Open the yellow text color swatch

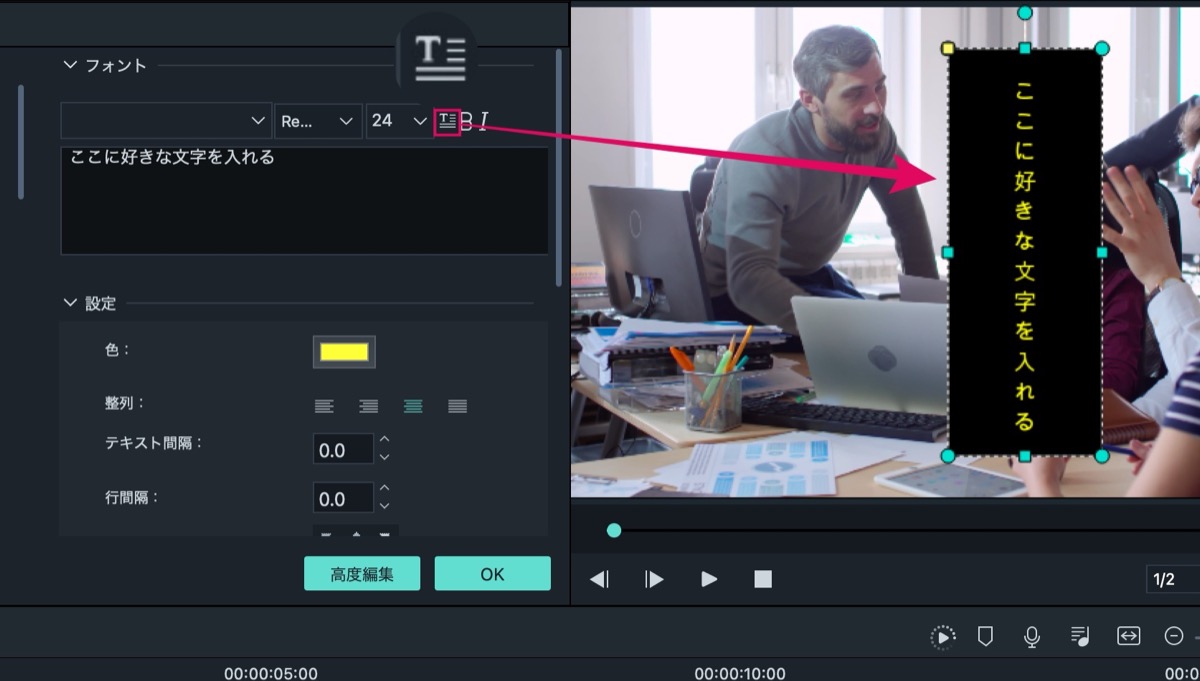click(344, 352)
